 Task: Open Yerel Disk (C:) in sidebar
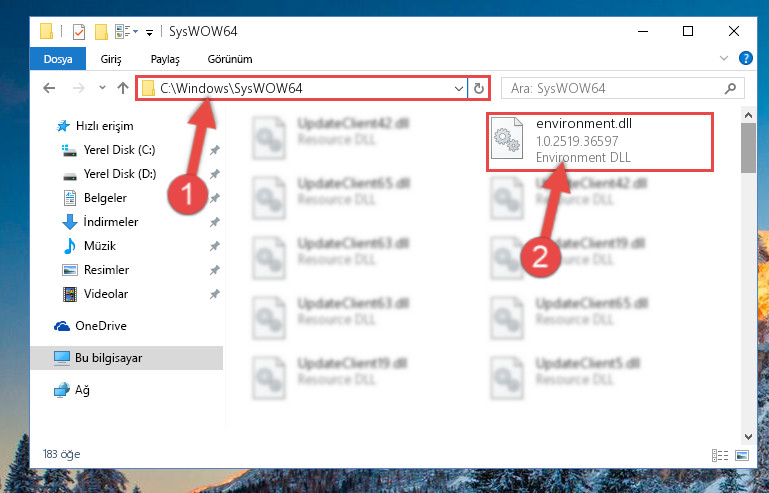pos(119,150)
